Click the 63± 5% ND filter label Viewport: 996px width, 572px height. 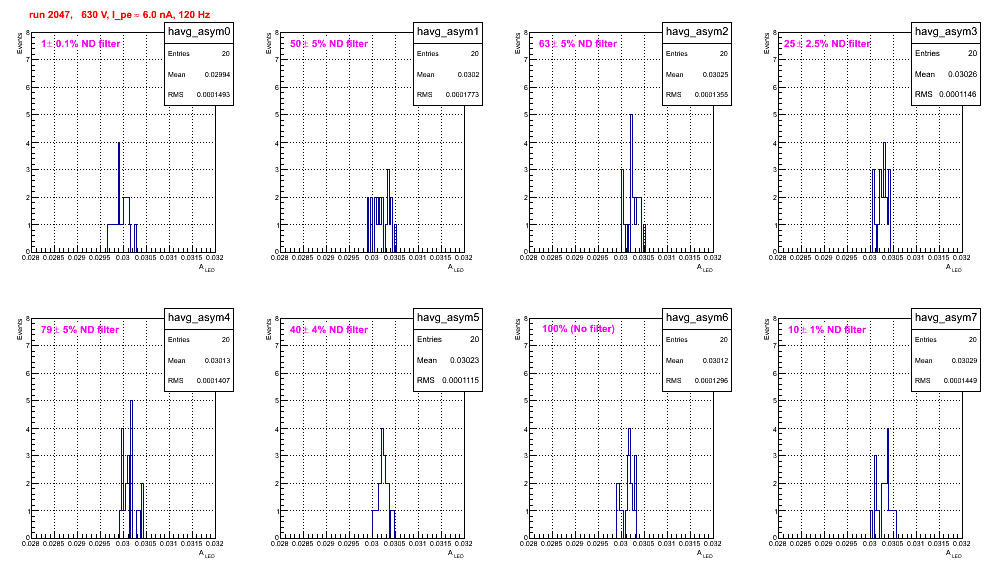coord(578,44)
